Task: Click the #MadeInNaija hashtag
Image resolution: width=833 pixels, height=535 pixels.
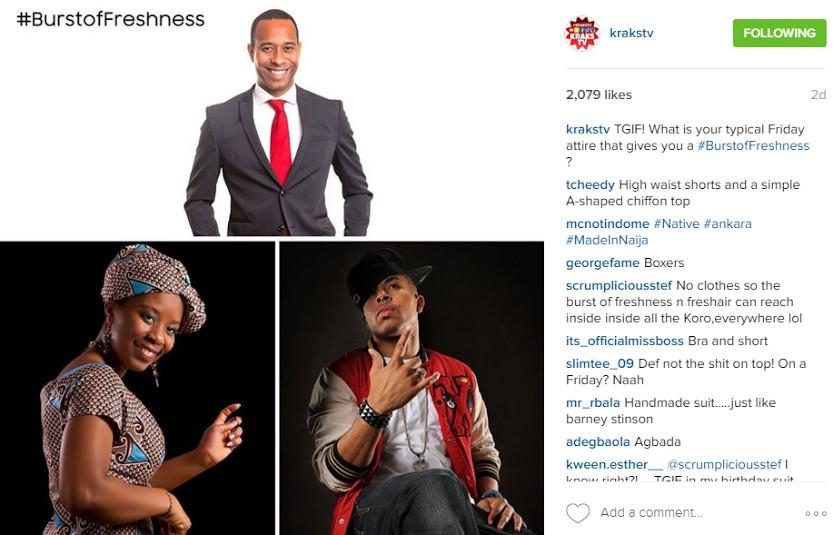Action: [607, 240]
